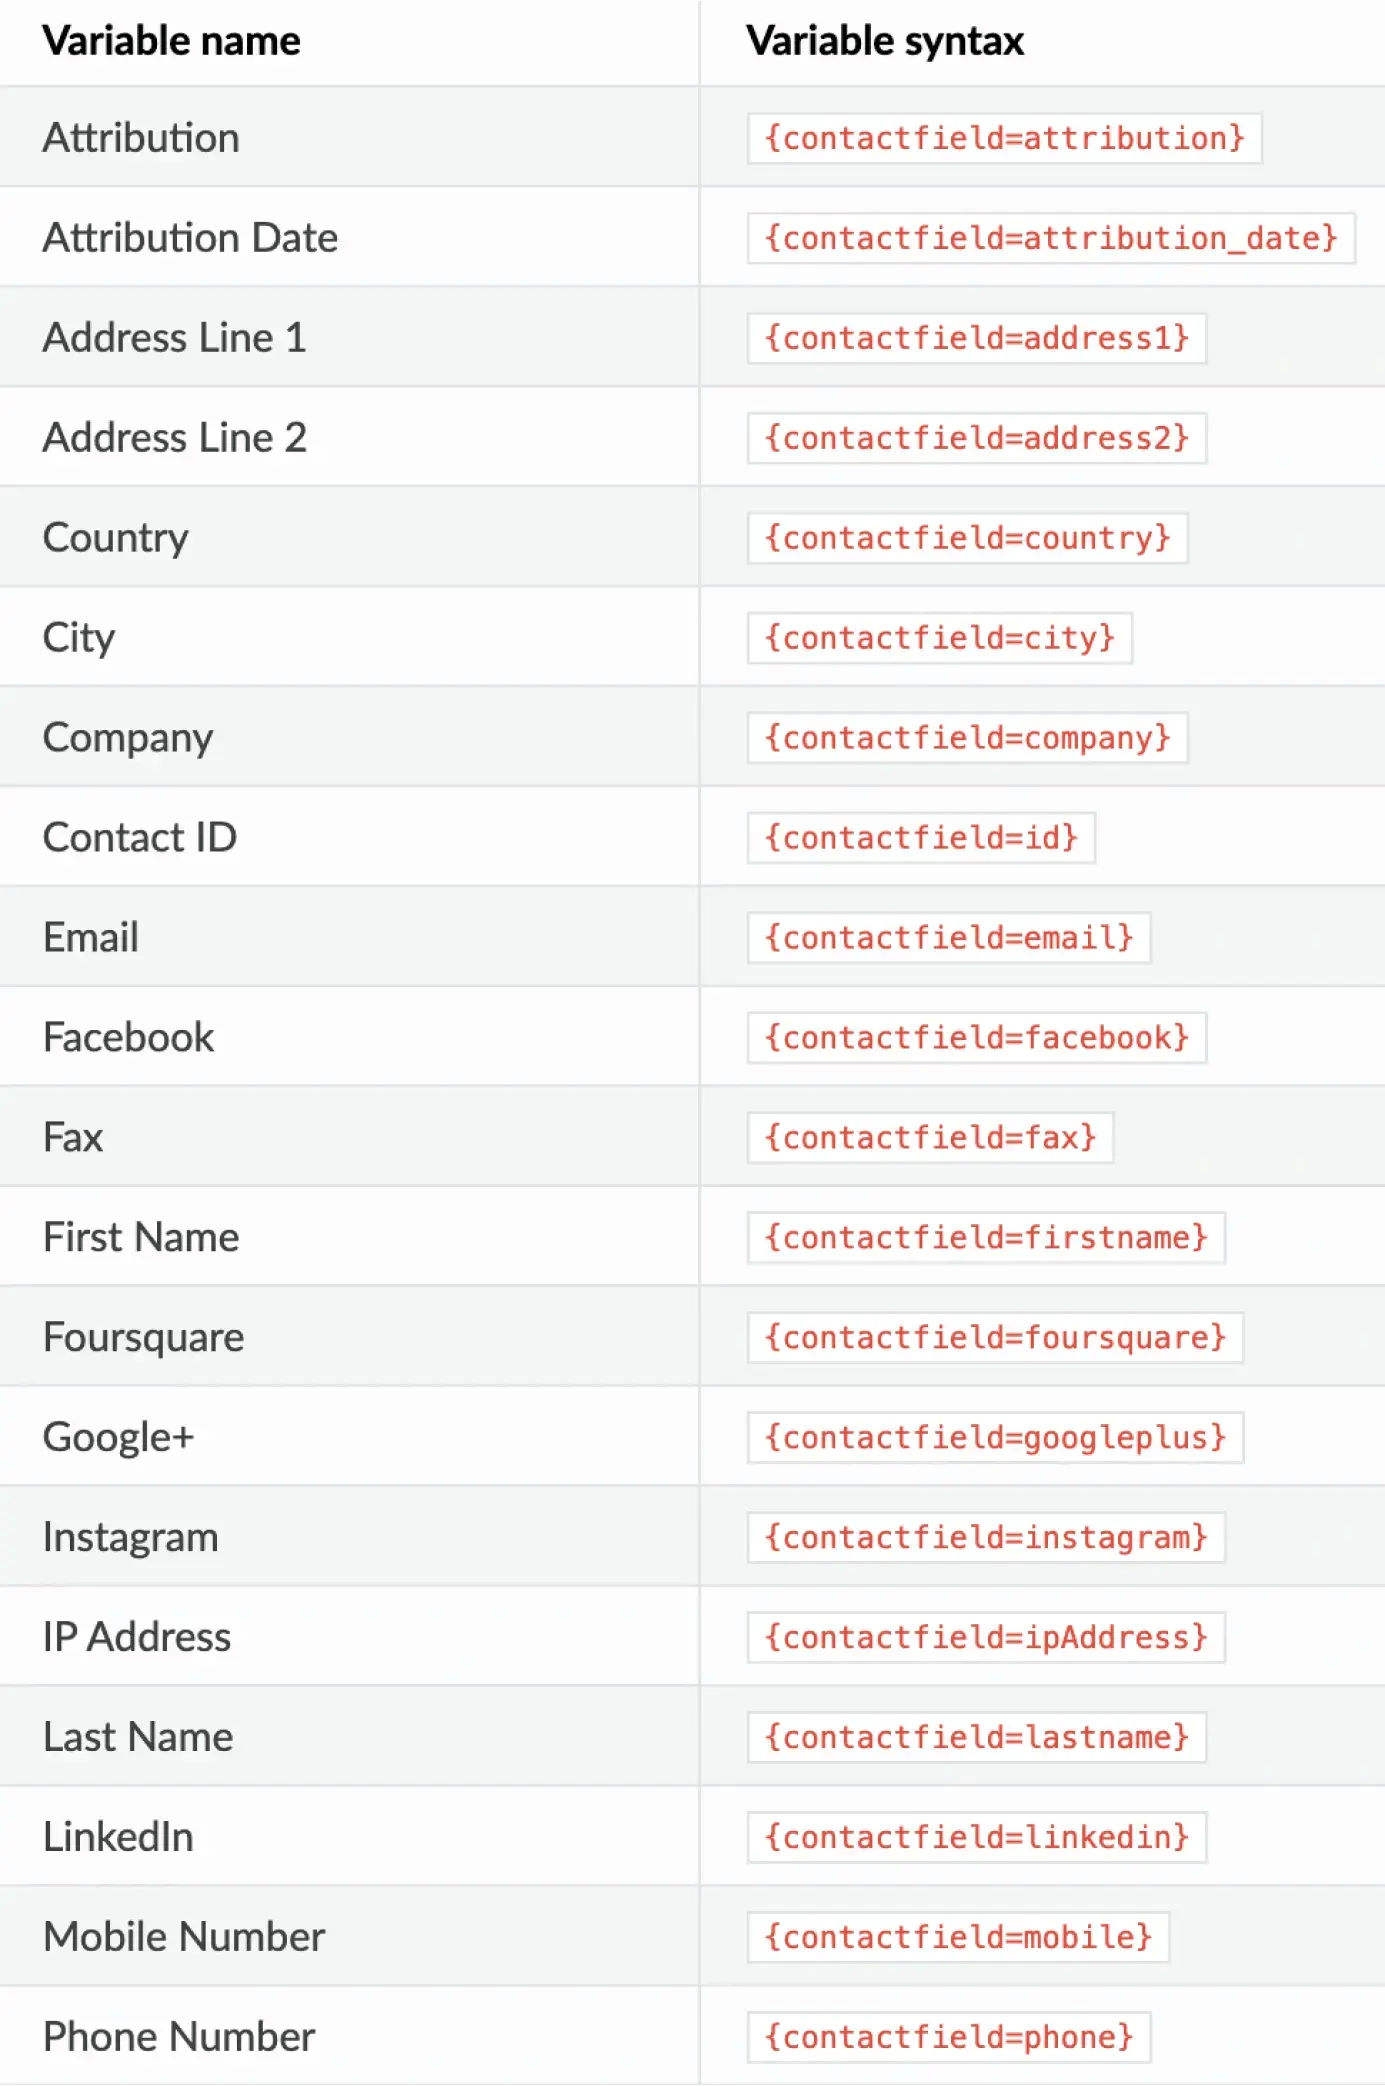Select the {contactfield=ipAddress} code snippet
Image resolution: width=1385 pixels, height=2086 pixels.
[x=985, y=1637]
